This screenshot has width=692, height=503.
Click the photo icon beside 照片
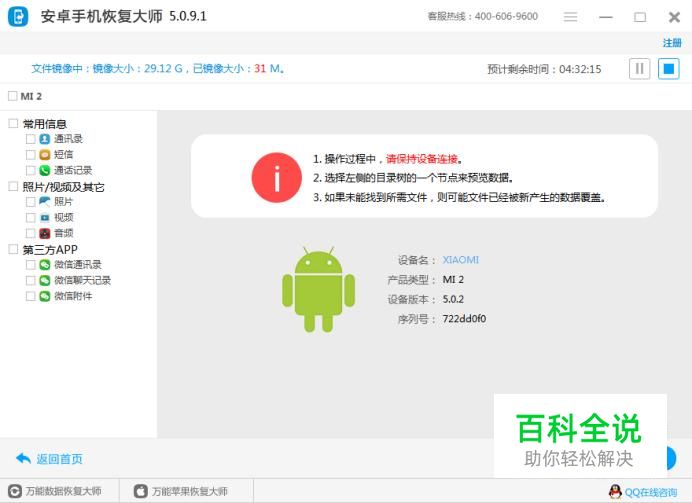45,202
